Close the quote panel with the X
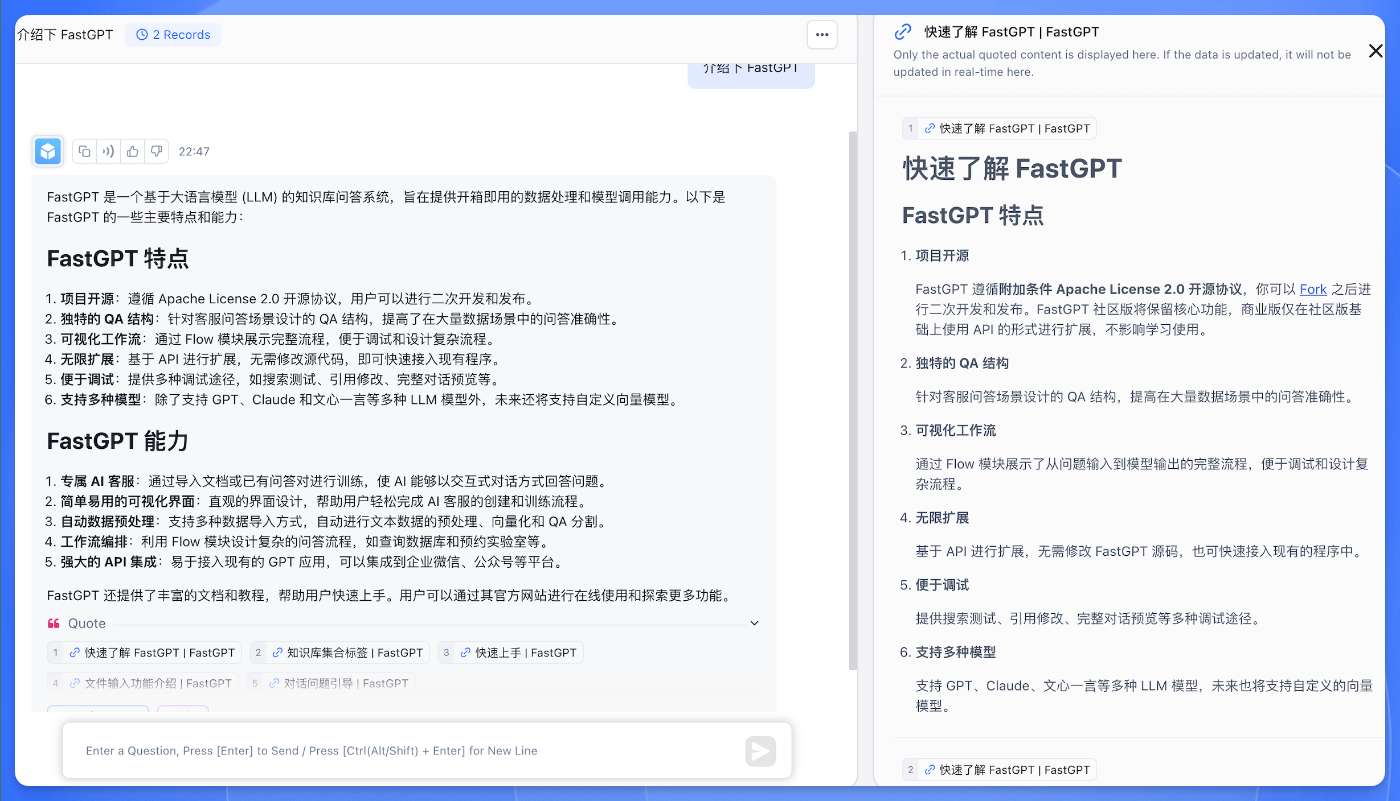The width and height of the screenshot is (1400, 801). [1376, 51]
